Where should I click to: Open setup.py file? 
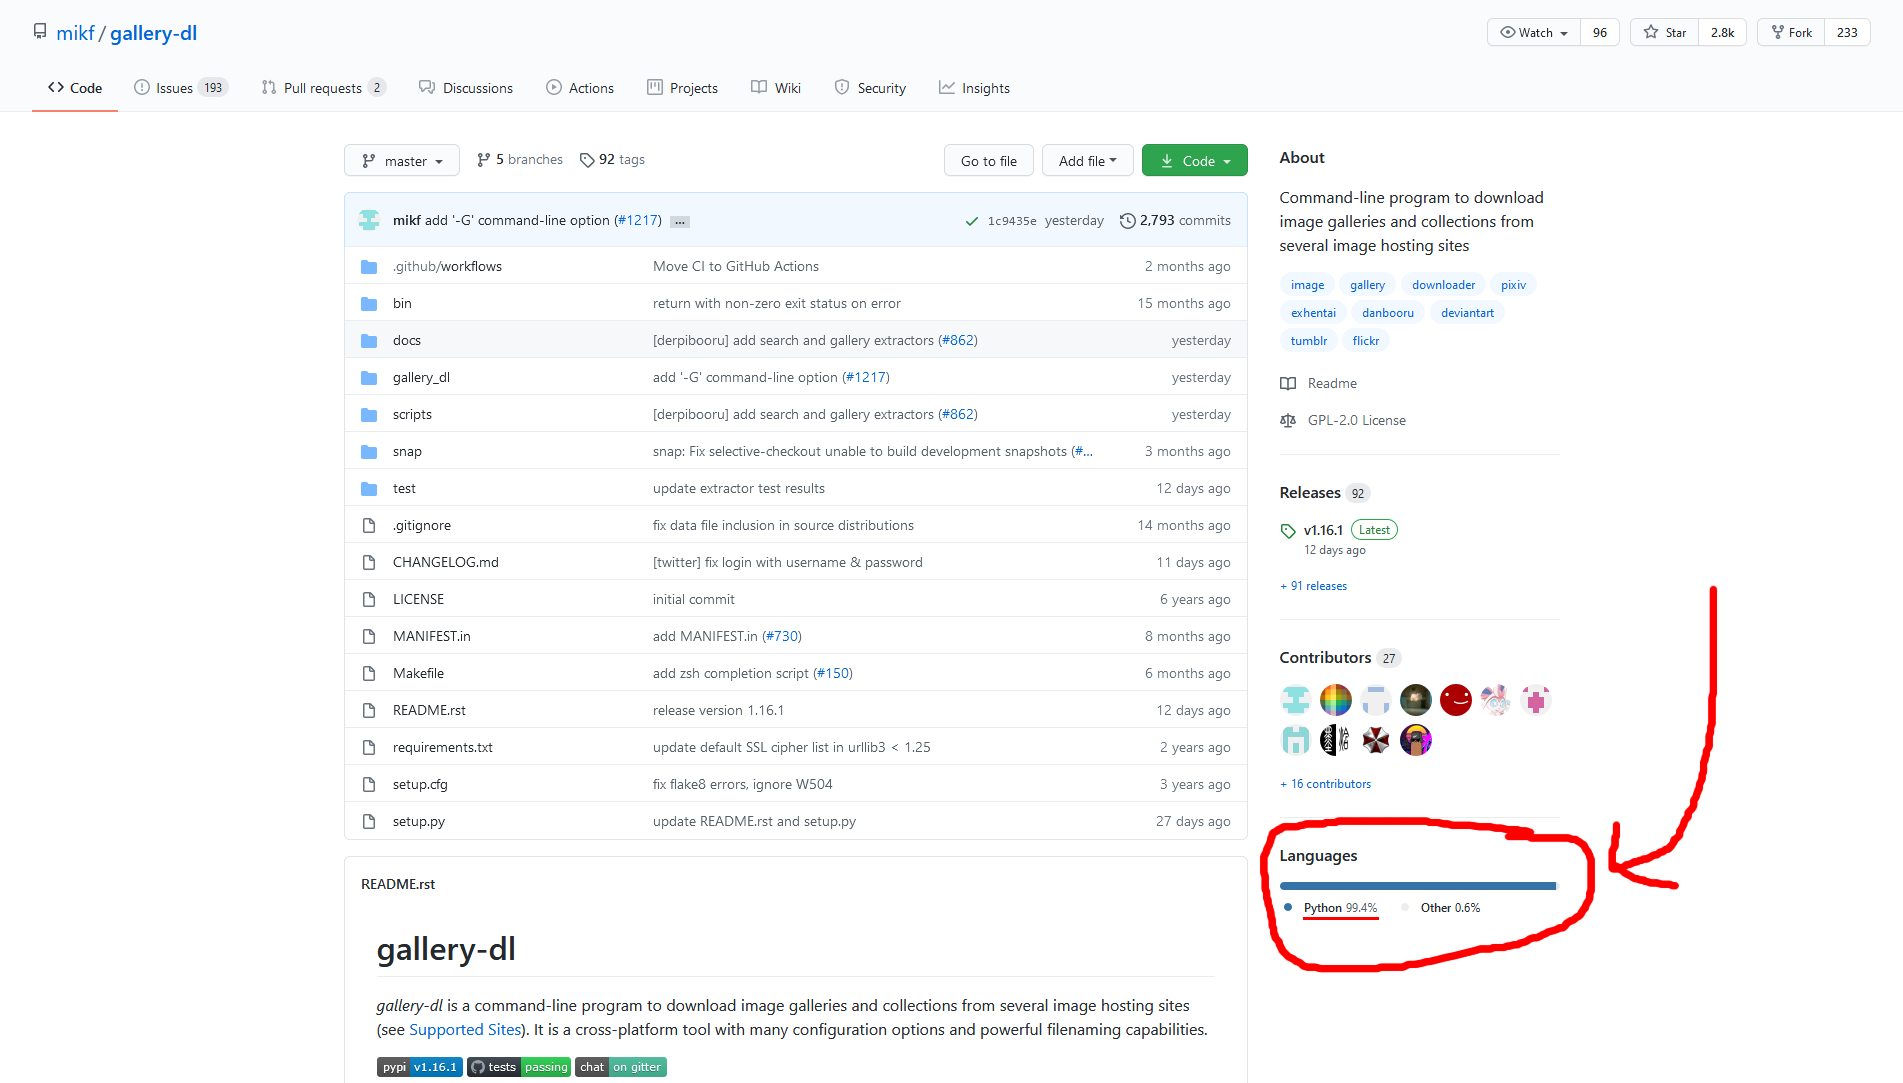tap(419, 821)
